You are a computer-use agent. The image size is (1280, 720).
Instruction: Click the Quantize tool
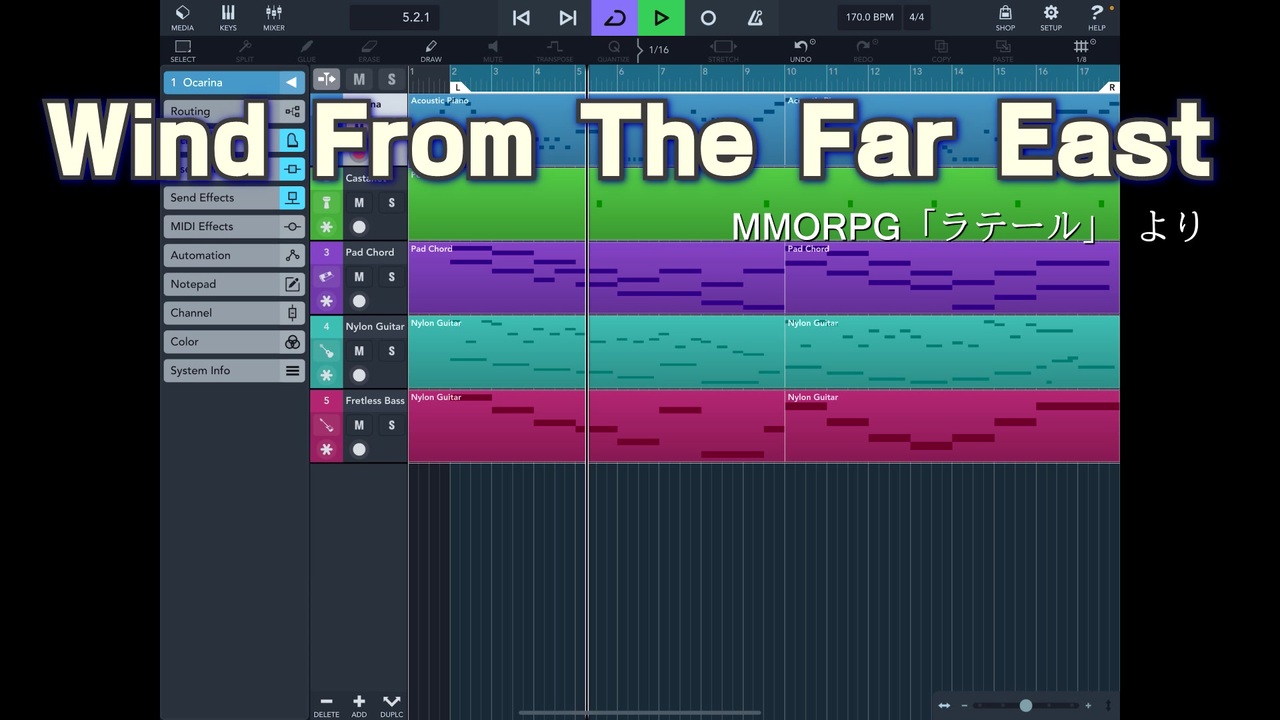tap(614, 51)
